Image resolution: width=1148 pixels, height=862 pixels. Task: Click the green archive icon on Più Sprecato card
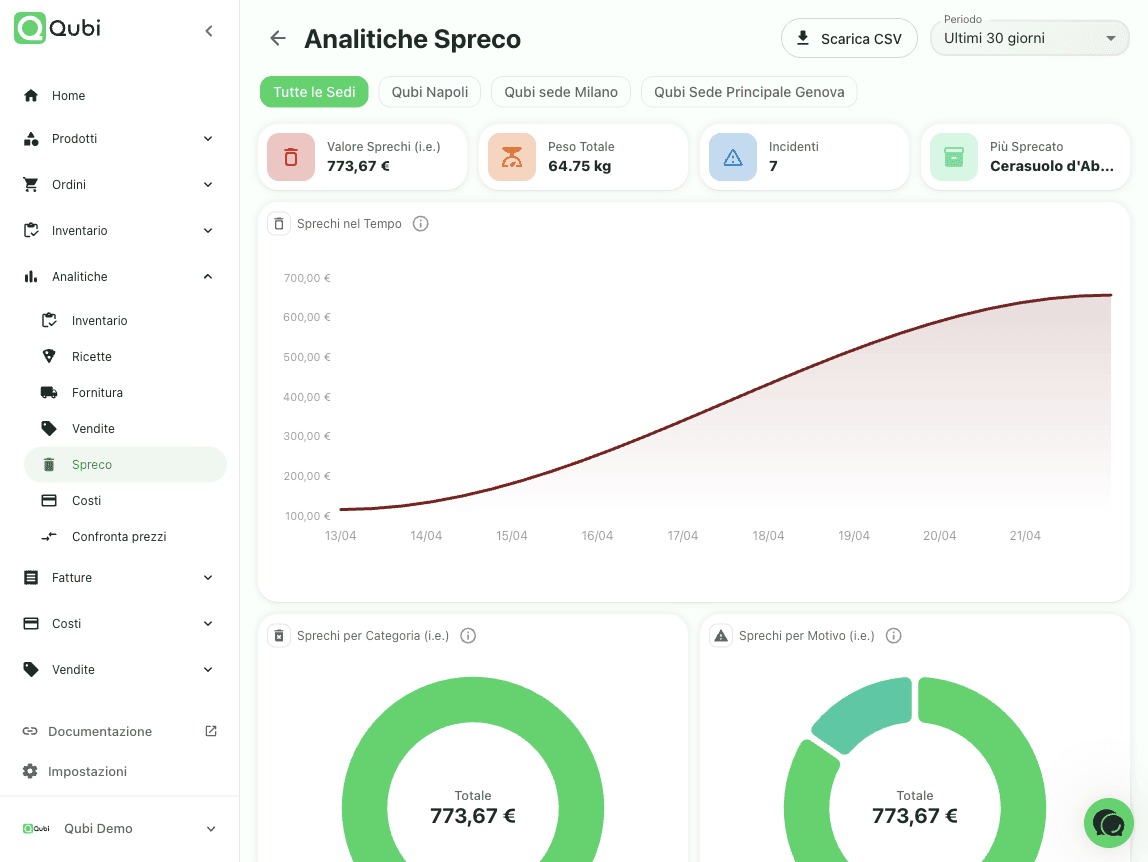[954, 157]
